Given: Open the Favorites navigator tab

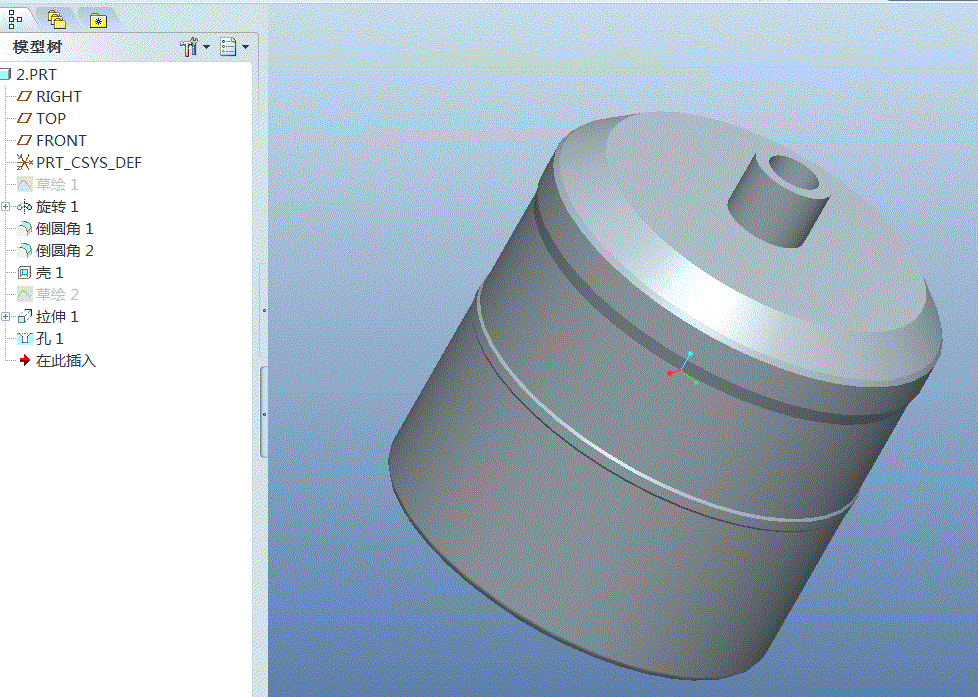Looking at the screenshot, I should (x=98, y=21).
